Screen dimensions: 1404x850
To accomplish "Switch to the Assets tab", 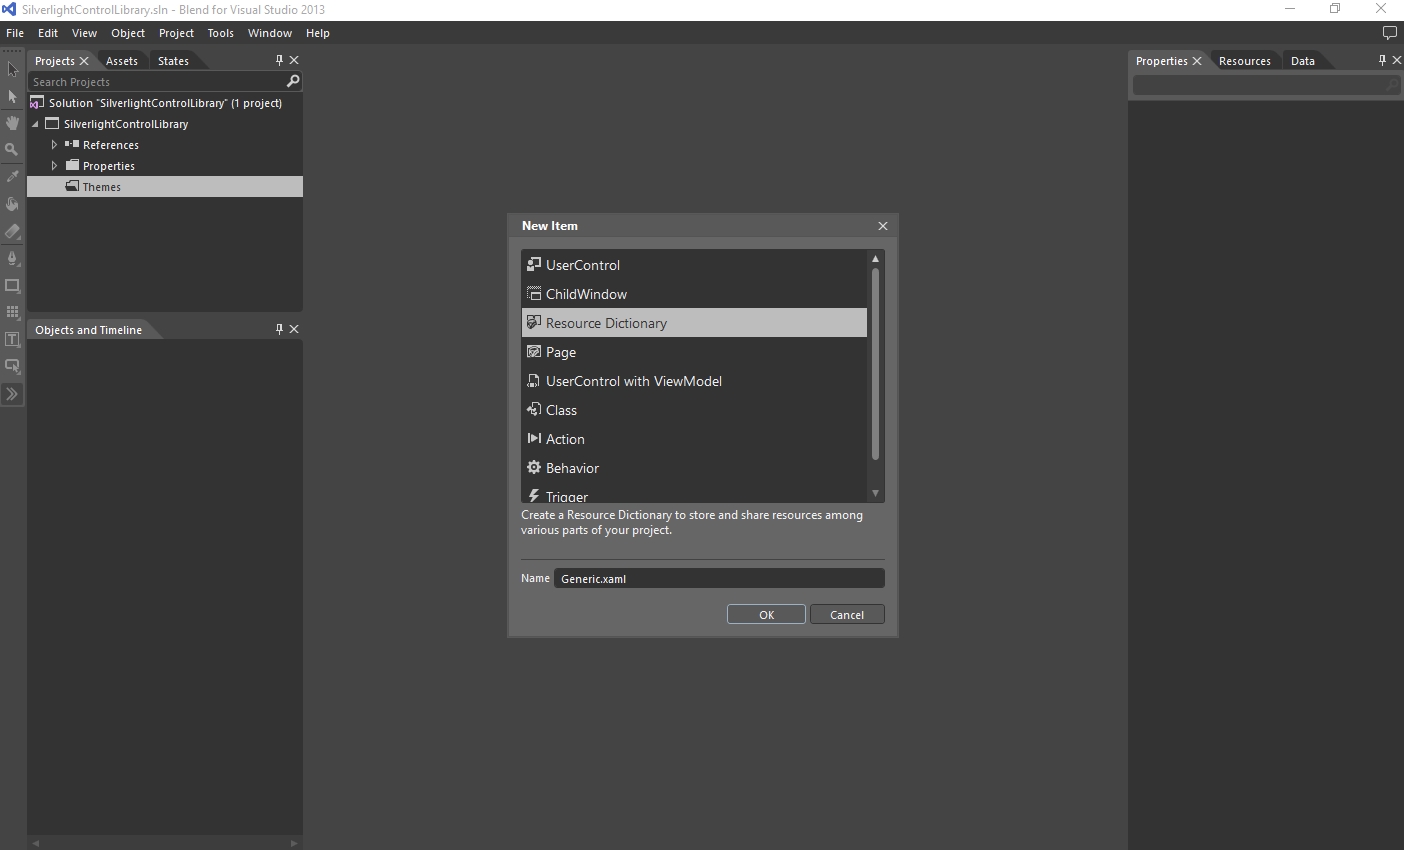I will click(x=122, y=61).
